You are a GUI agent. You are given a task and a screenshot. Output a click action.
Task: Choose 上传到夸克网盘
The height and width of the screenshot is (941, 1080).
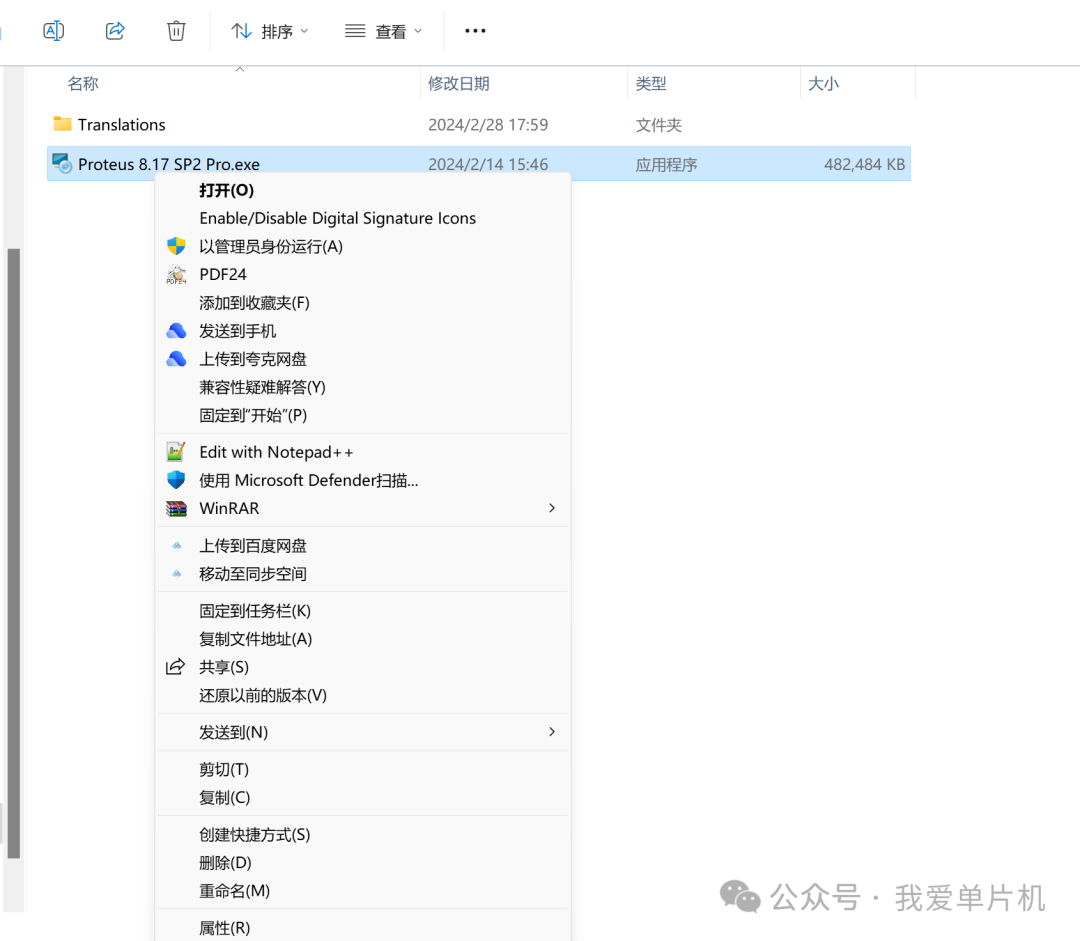[x=253, y=360]
